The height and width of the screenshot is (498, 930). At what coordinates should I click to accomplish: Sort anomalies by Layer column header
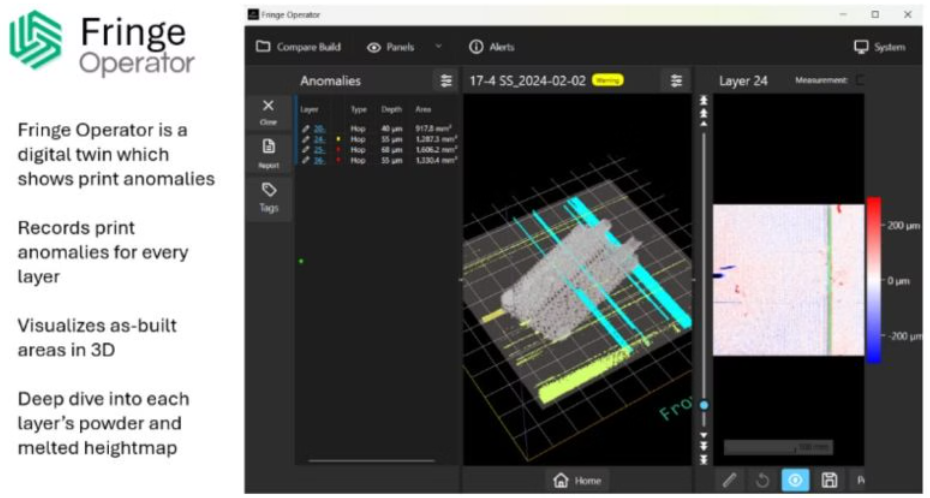tap(309, 110)
